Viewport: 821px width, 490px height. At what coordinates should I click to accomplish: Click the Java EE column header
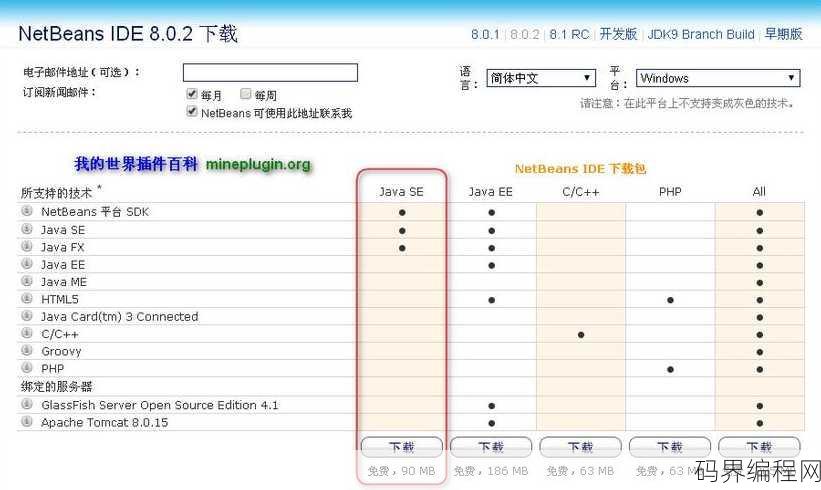pyautogui.click(x=491, y=192)
